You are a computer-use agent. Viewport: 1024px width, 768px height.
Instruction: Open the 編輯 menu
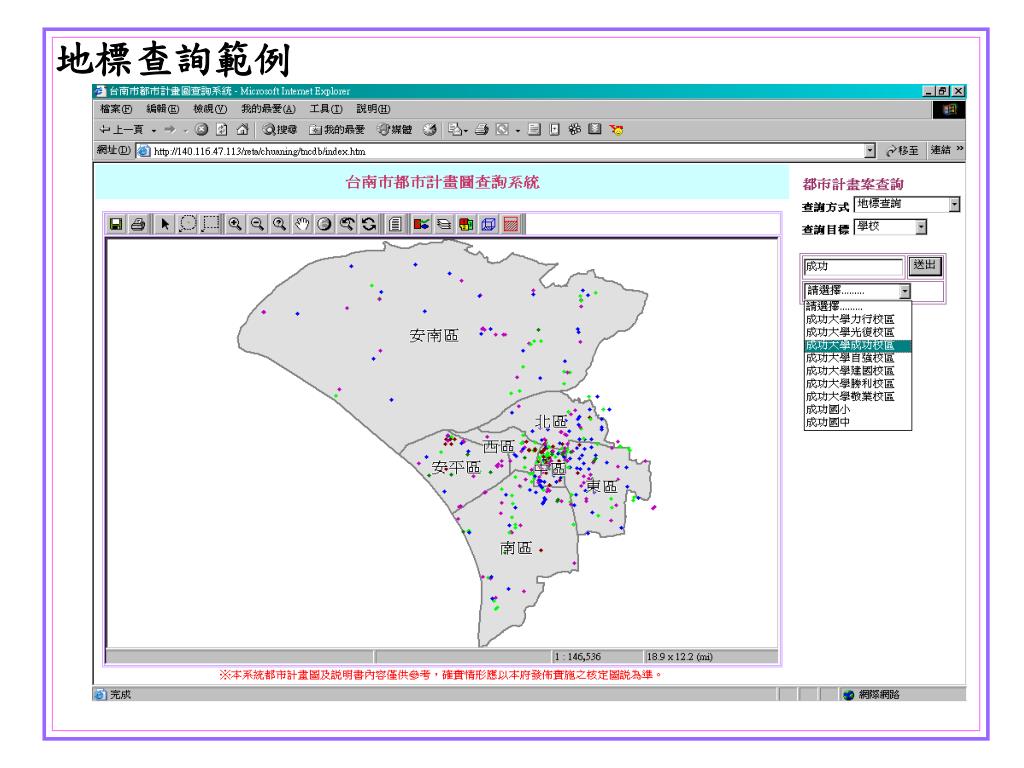coord(163,109)
